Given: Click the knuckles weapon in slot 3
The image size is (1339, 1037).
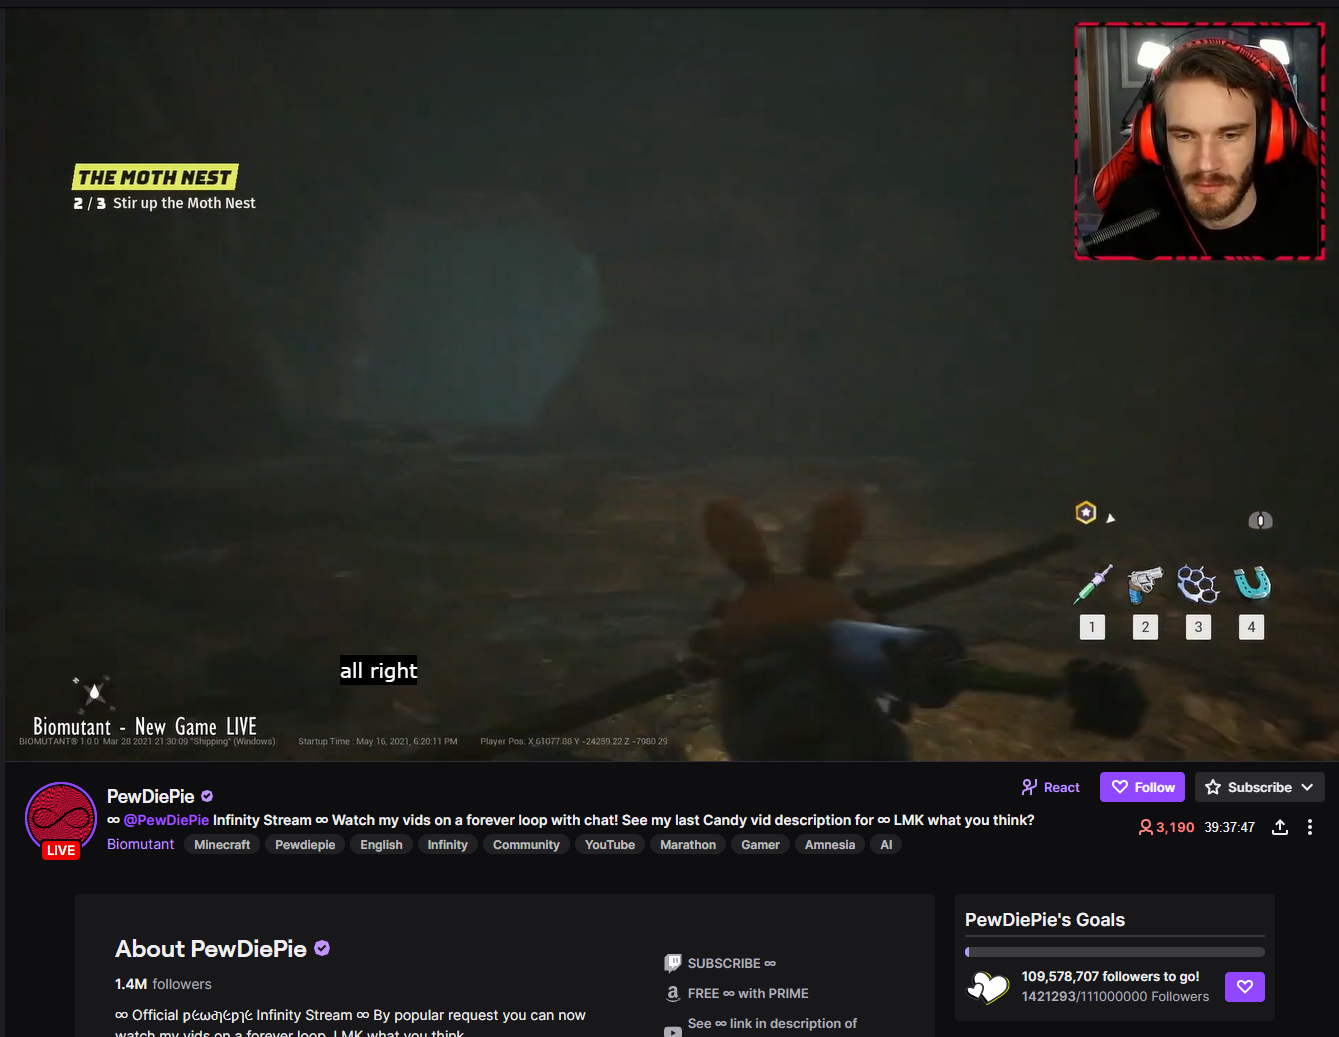Looking at the screenshot, I should 1198,584.
